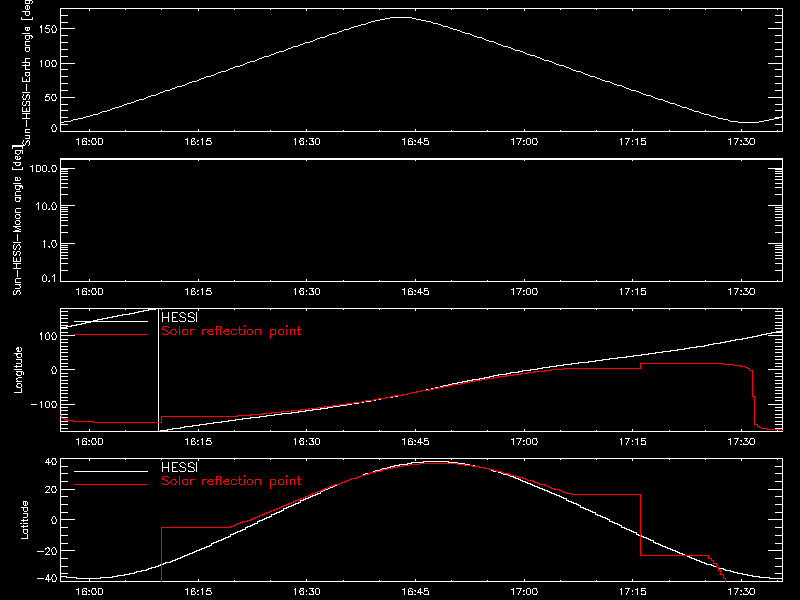Select the 16:30 time label under the Longitude plot
The image size is (800, 600).
tap(307, 442)
